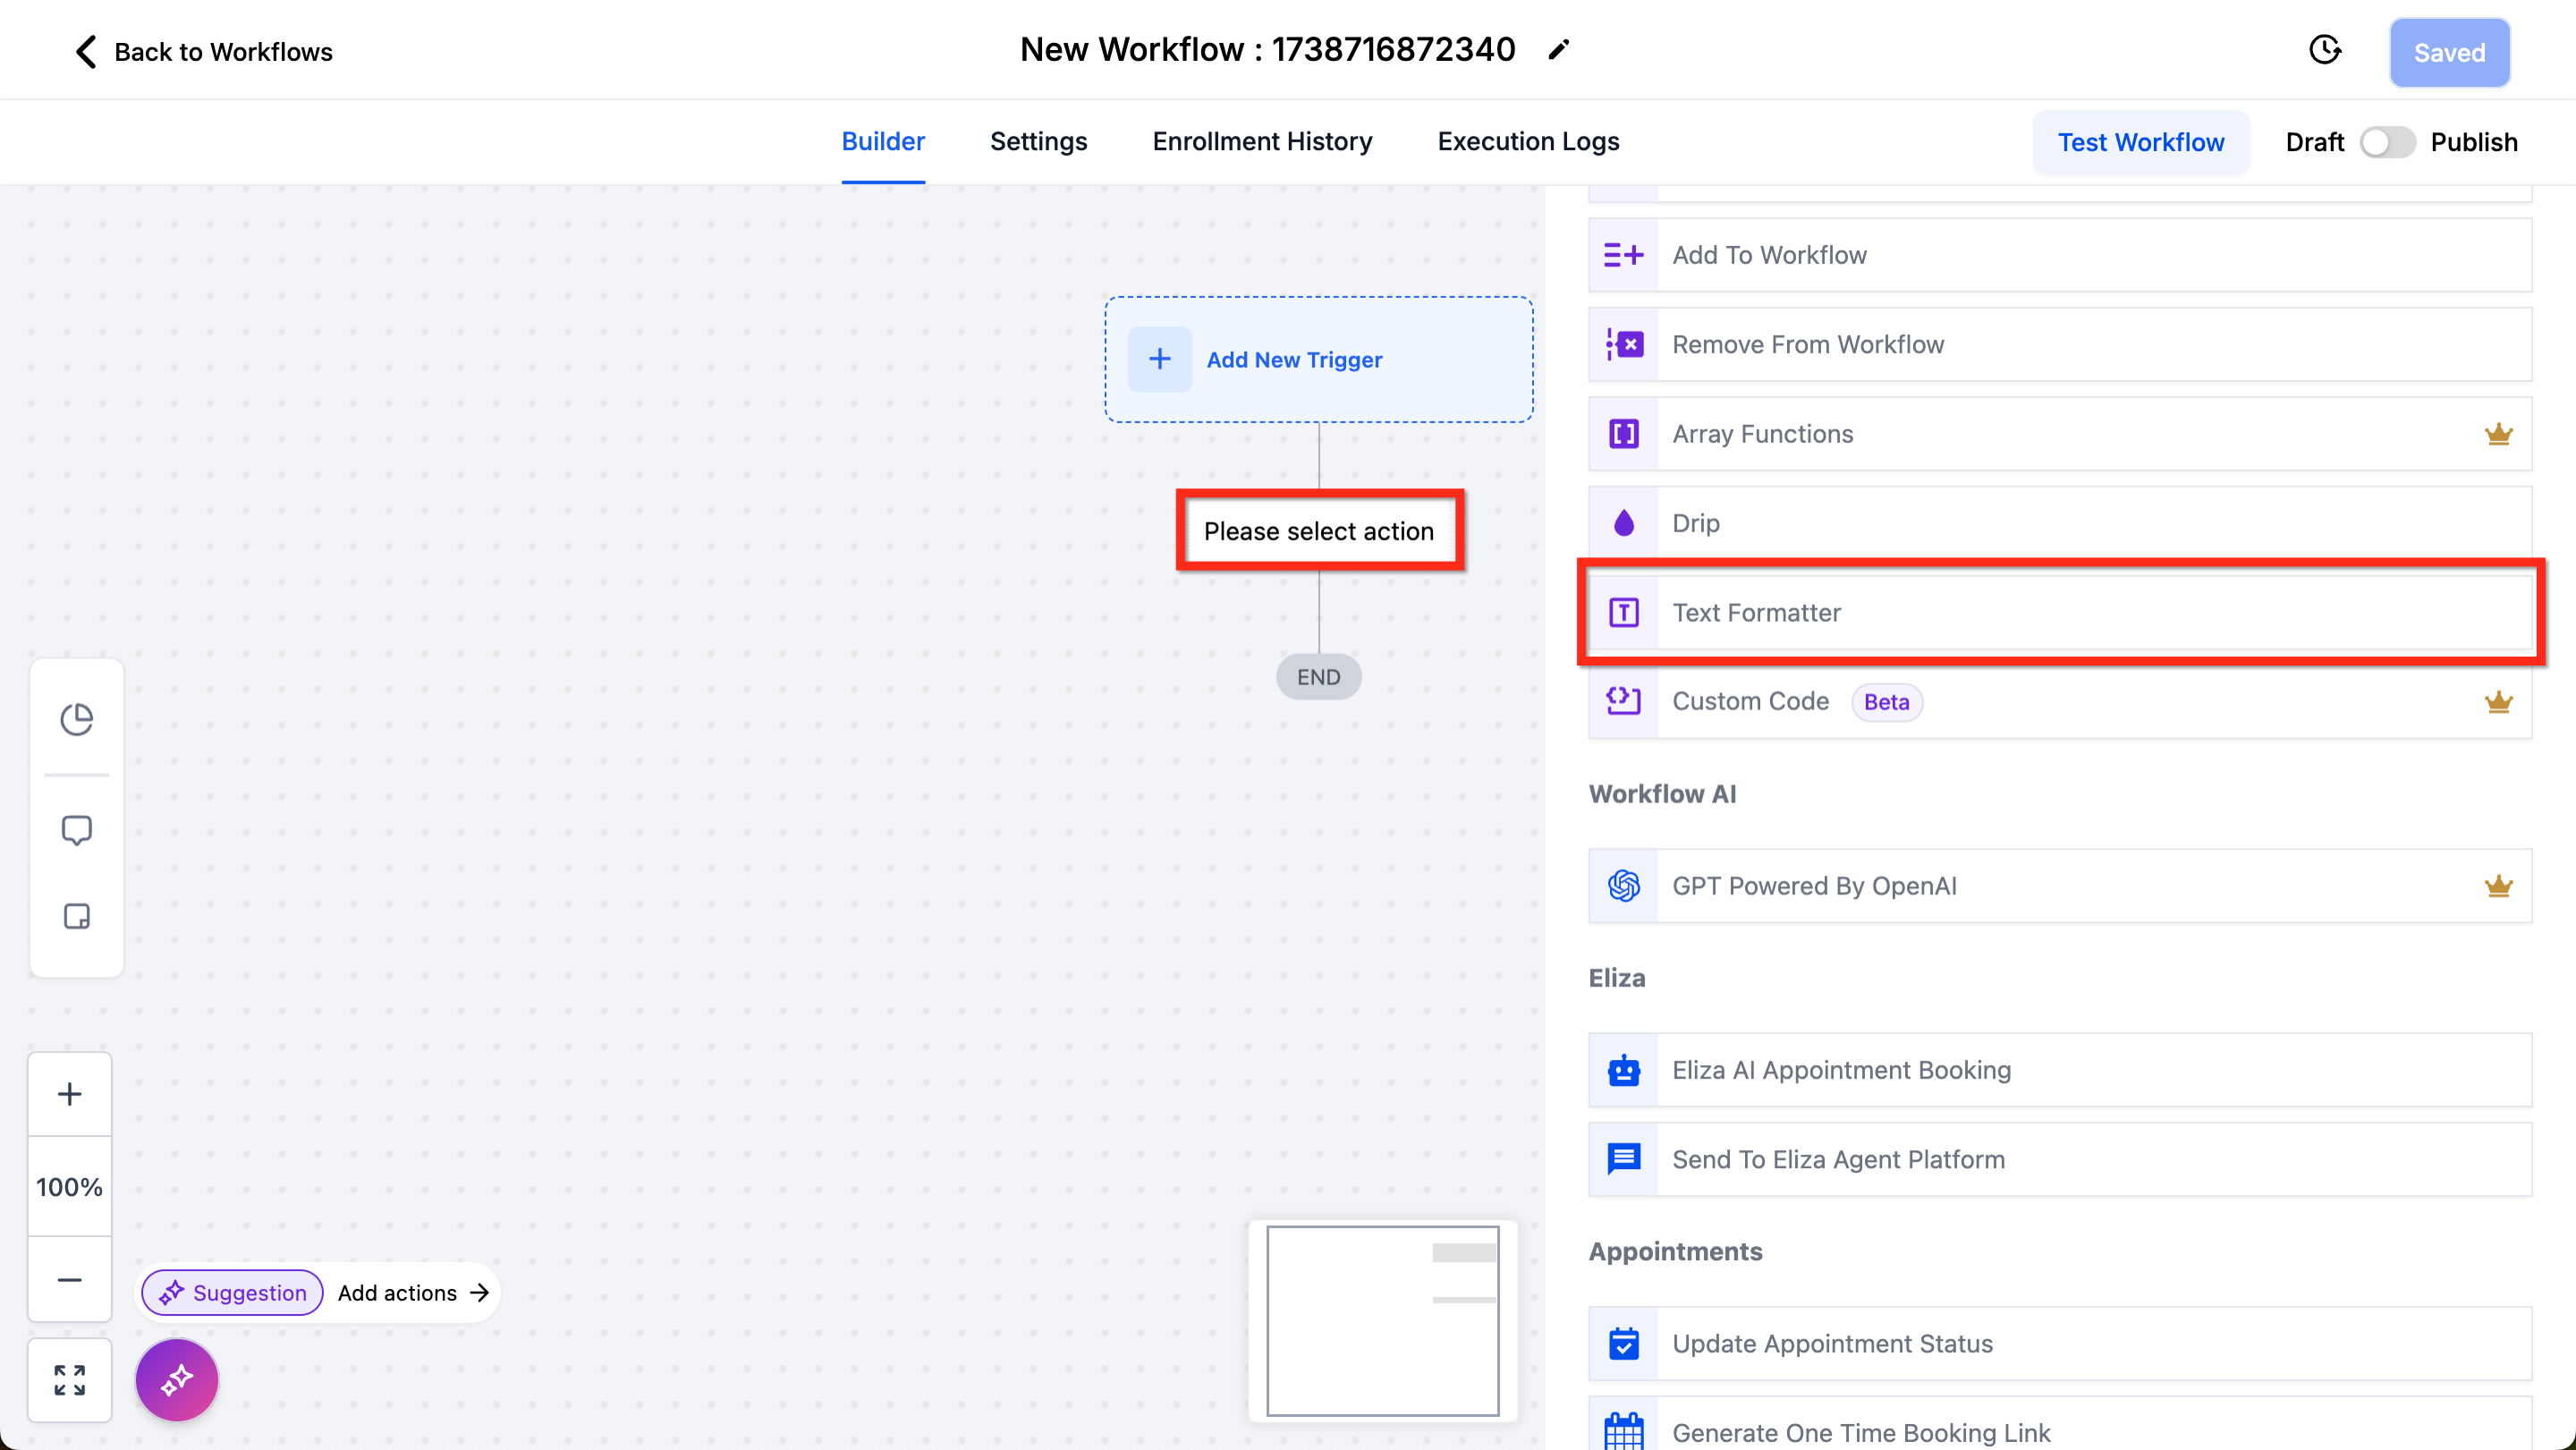Go back to Workflows chevron

86,52
